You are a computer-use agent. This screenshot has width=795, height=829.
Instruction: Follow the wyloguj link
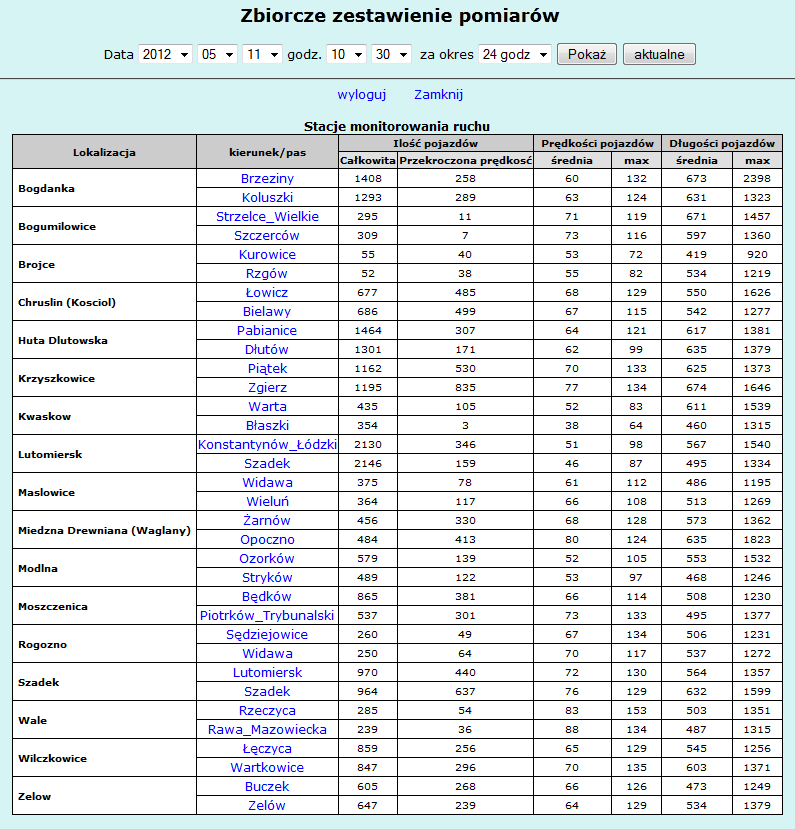tap(362, 95)
